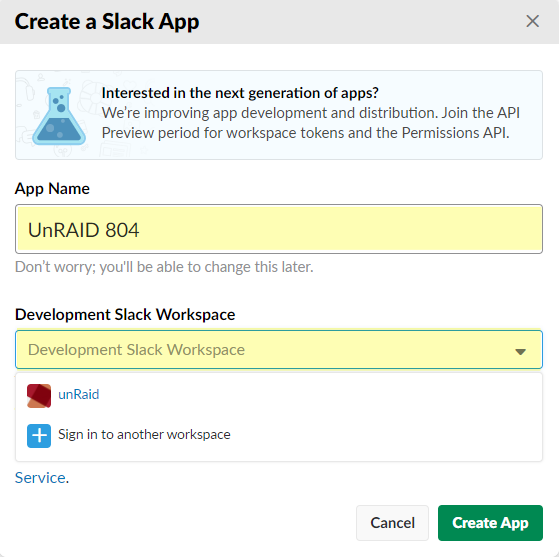Screen dimensions: 559x557
Task: Click the API preview banner box
Action: 279,115
